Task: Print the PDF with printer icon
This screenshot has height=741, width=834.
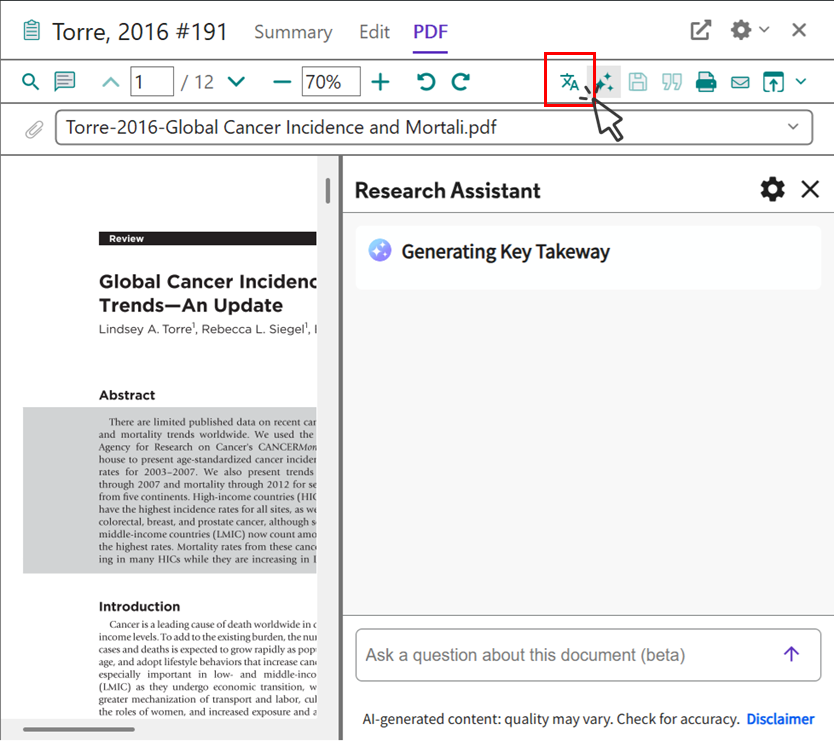Action: click(706, 82)
